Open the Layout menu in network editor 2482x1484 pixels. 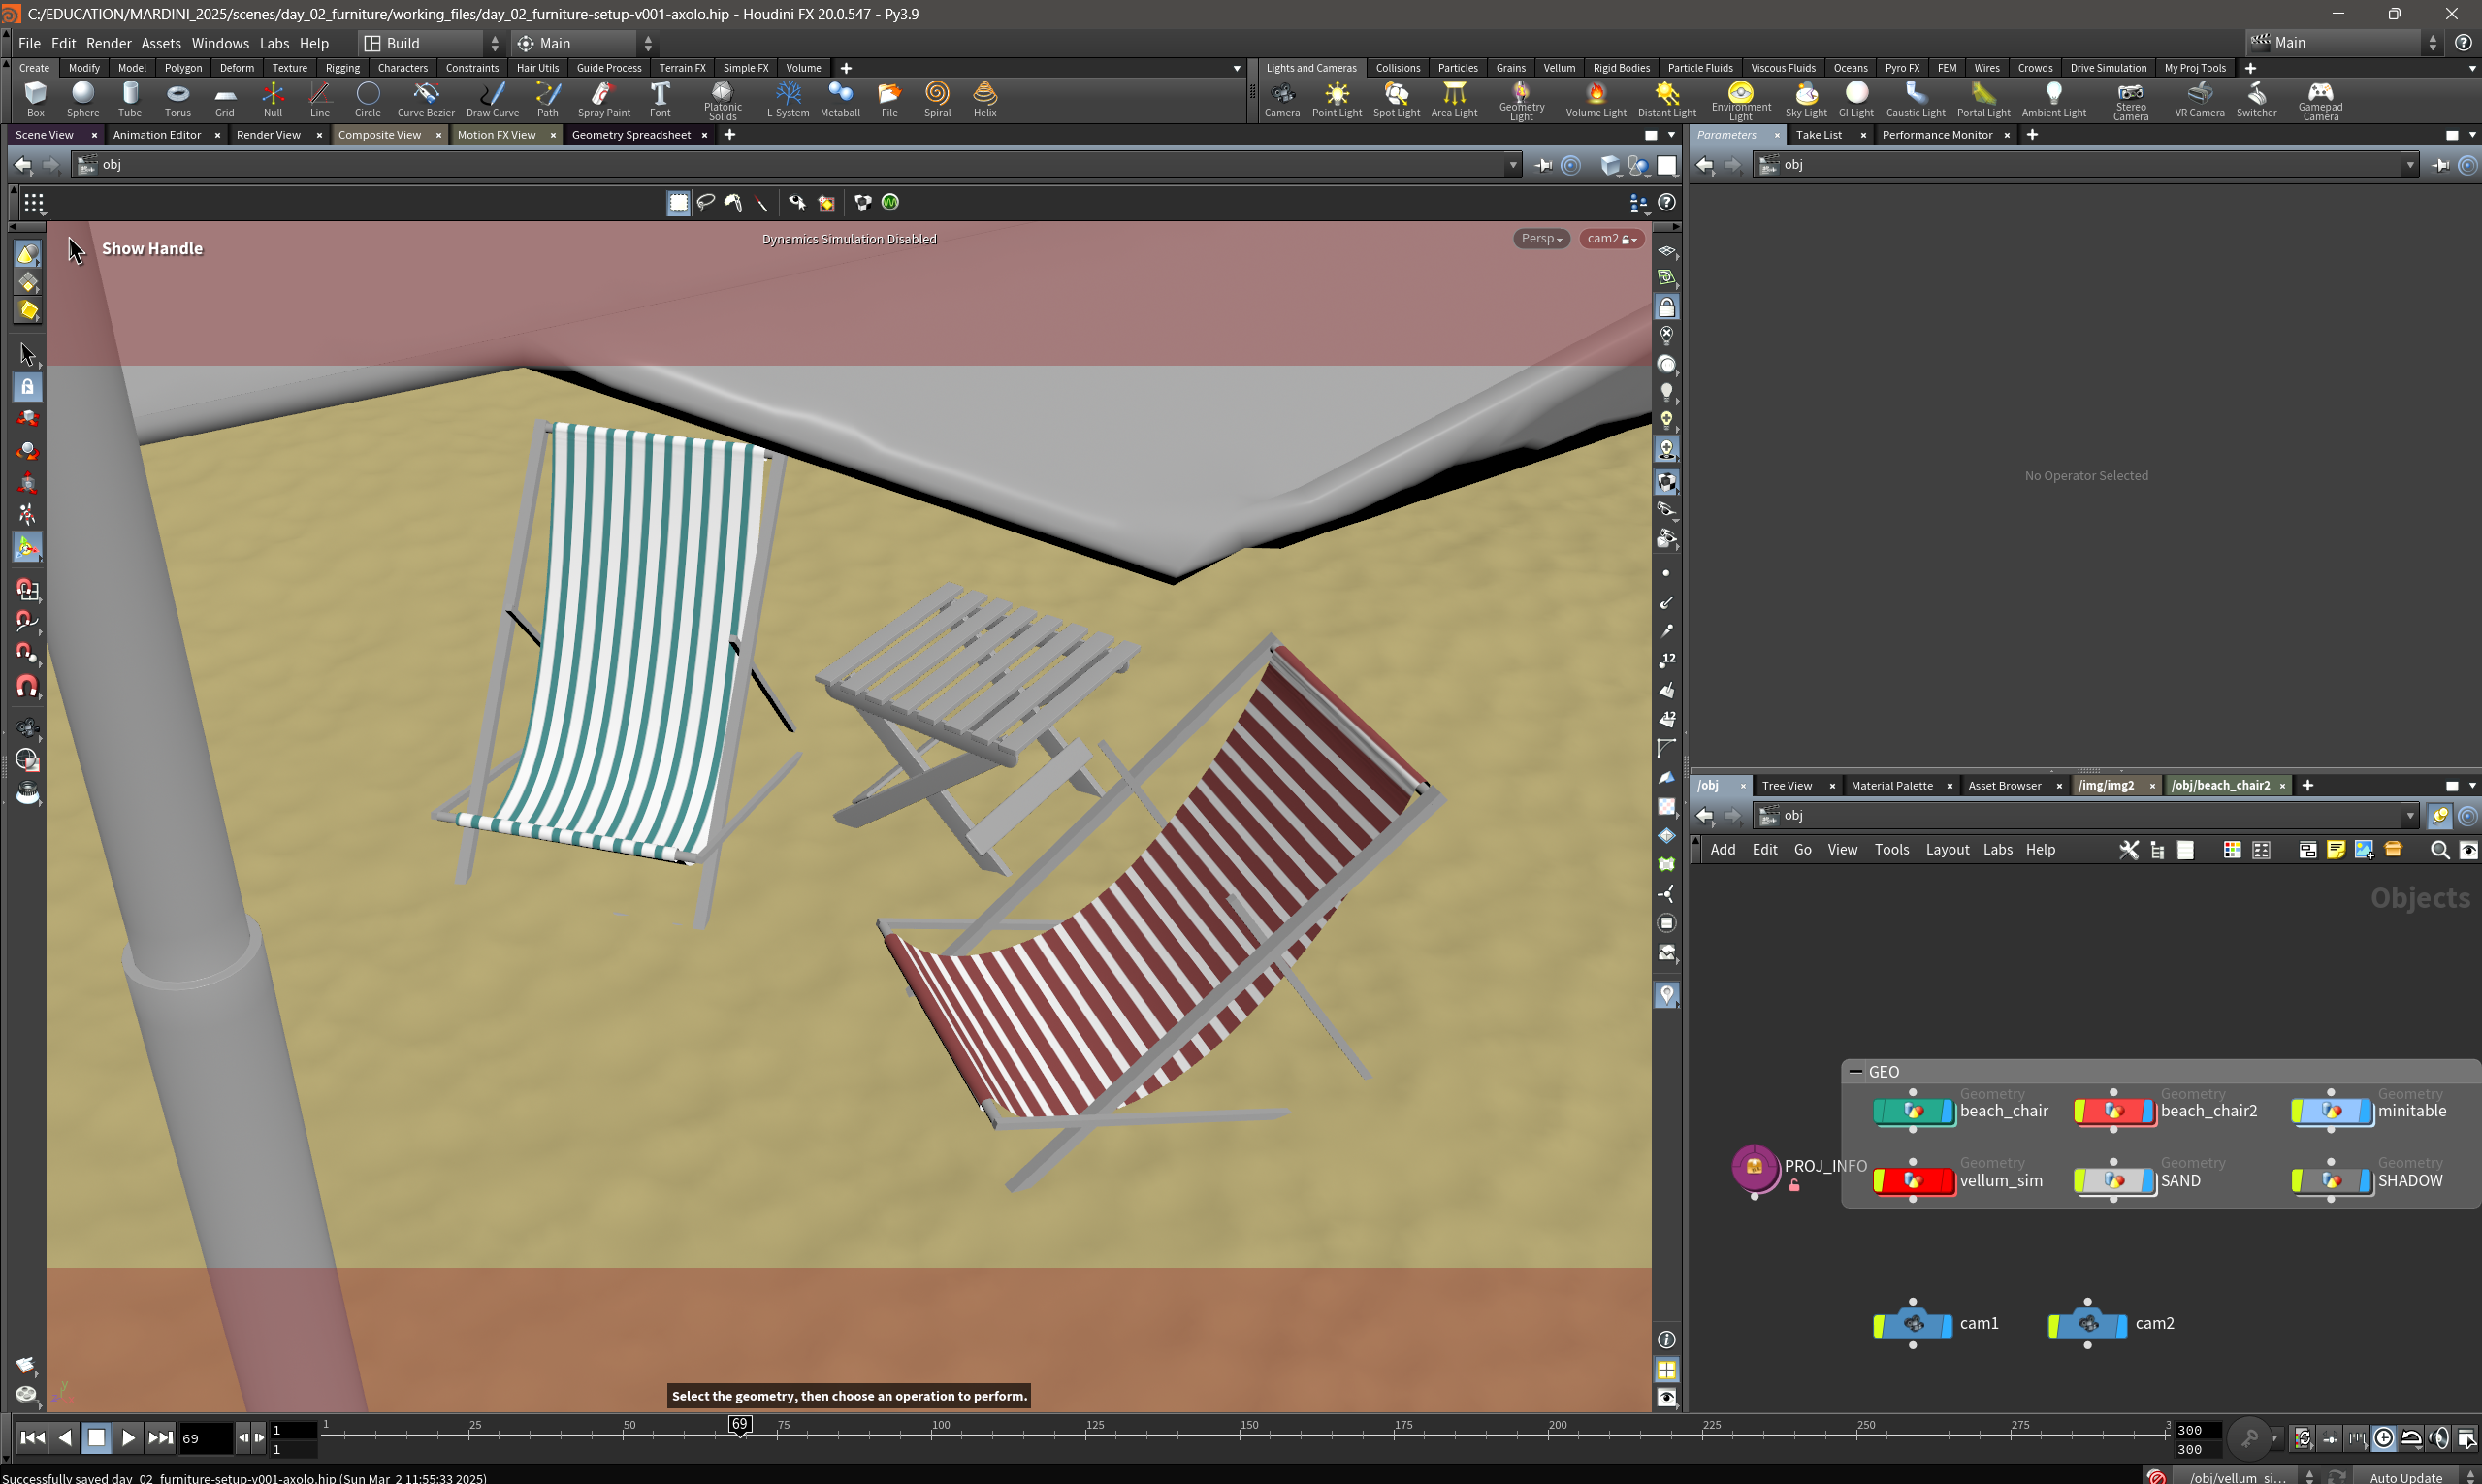coord(1946,849)
